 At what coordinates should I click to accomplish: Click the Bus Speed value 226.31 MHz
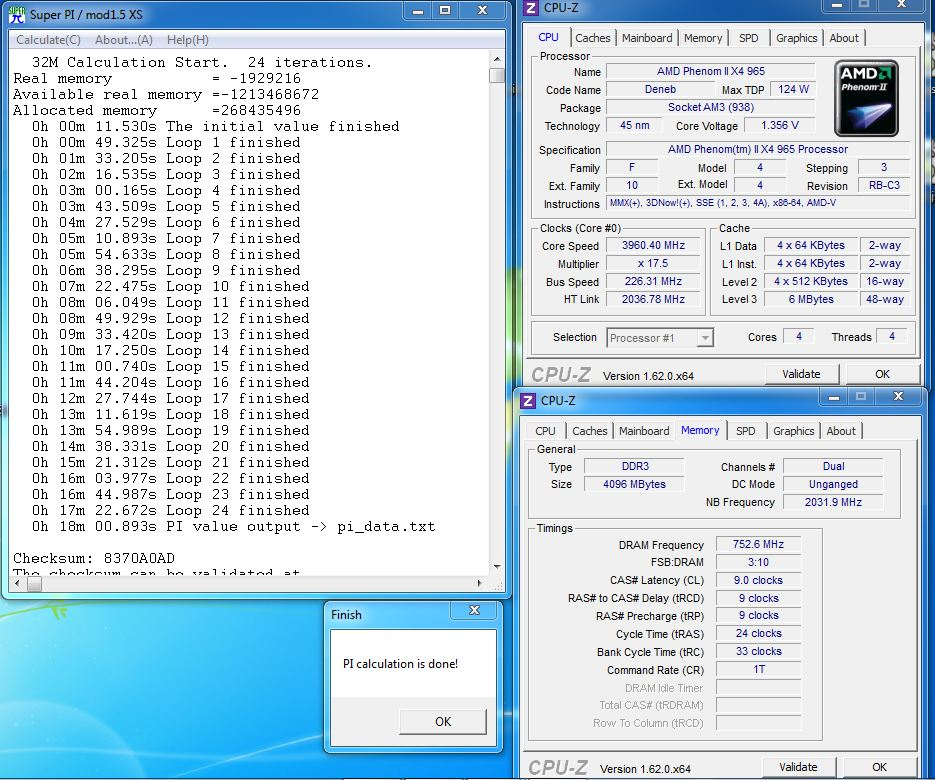tap(653, 281)
